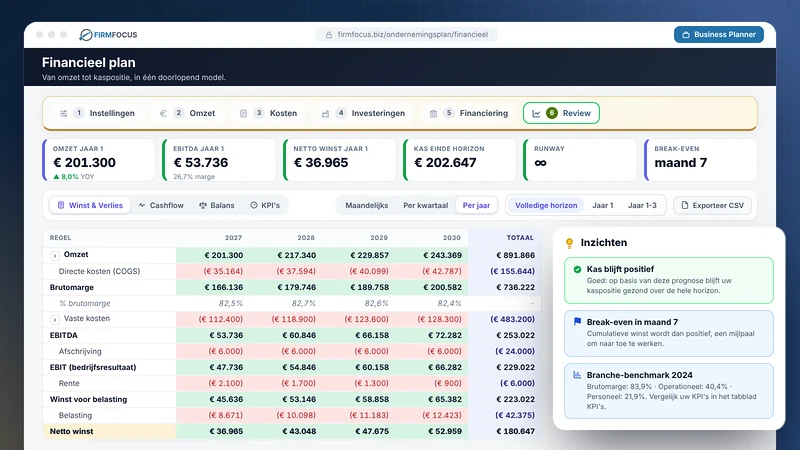Screen dimensions: 800x450
Task: Click the Omzet Jaar 1 card
Action: pos(99,160)
